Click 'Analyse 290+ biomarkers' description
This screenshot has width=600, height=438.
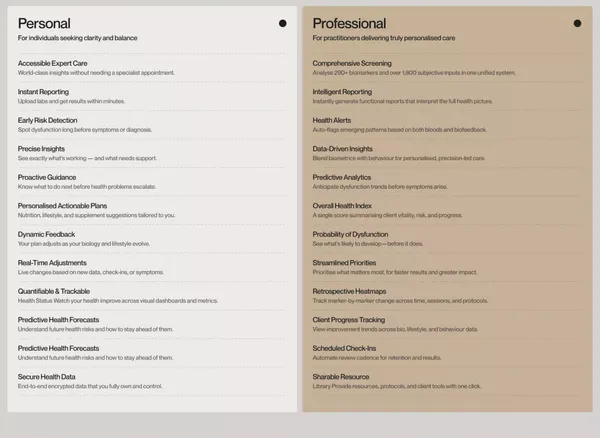tap(414, 73)
